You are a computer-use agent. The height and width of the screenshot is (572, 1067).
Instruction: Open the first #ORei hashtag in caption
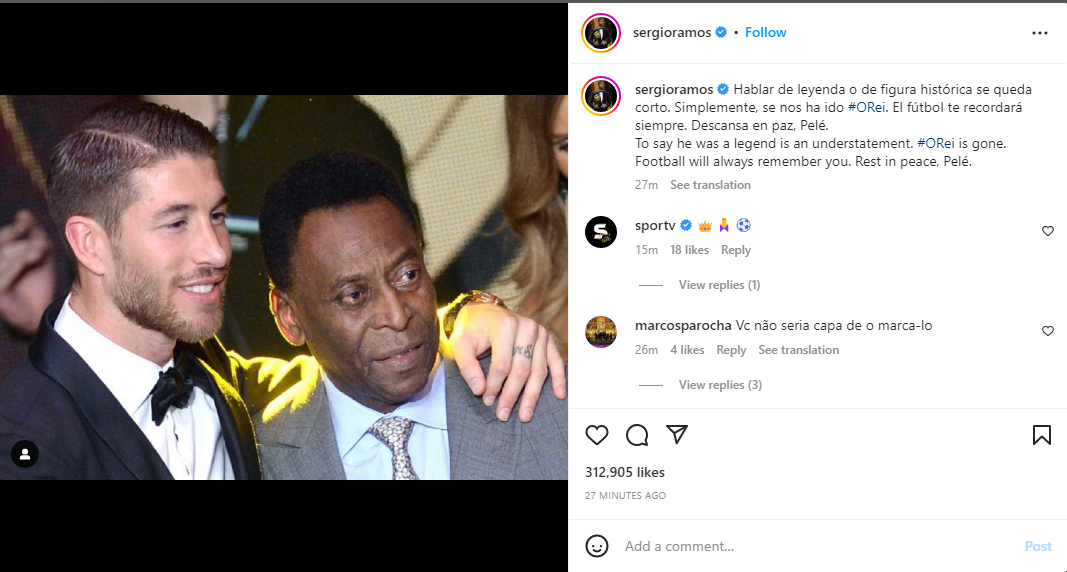865,106
